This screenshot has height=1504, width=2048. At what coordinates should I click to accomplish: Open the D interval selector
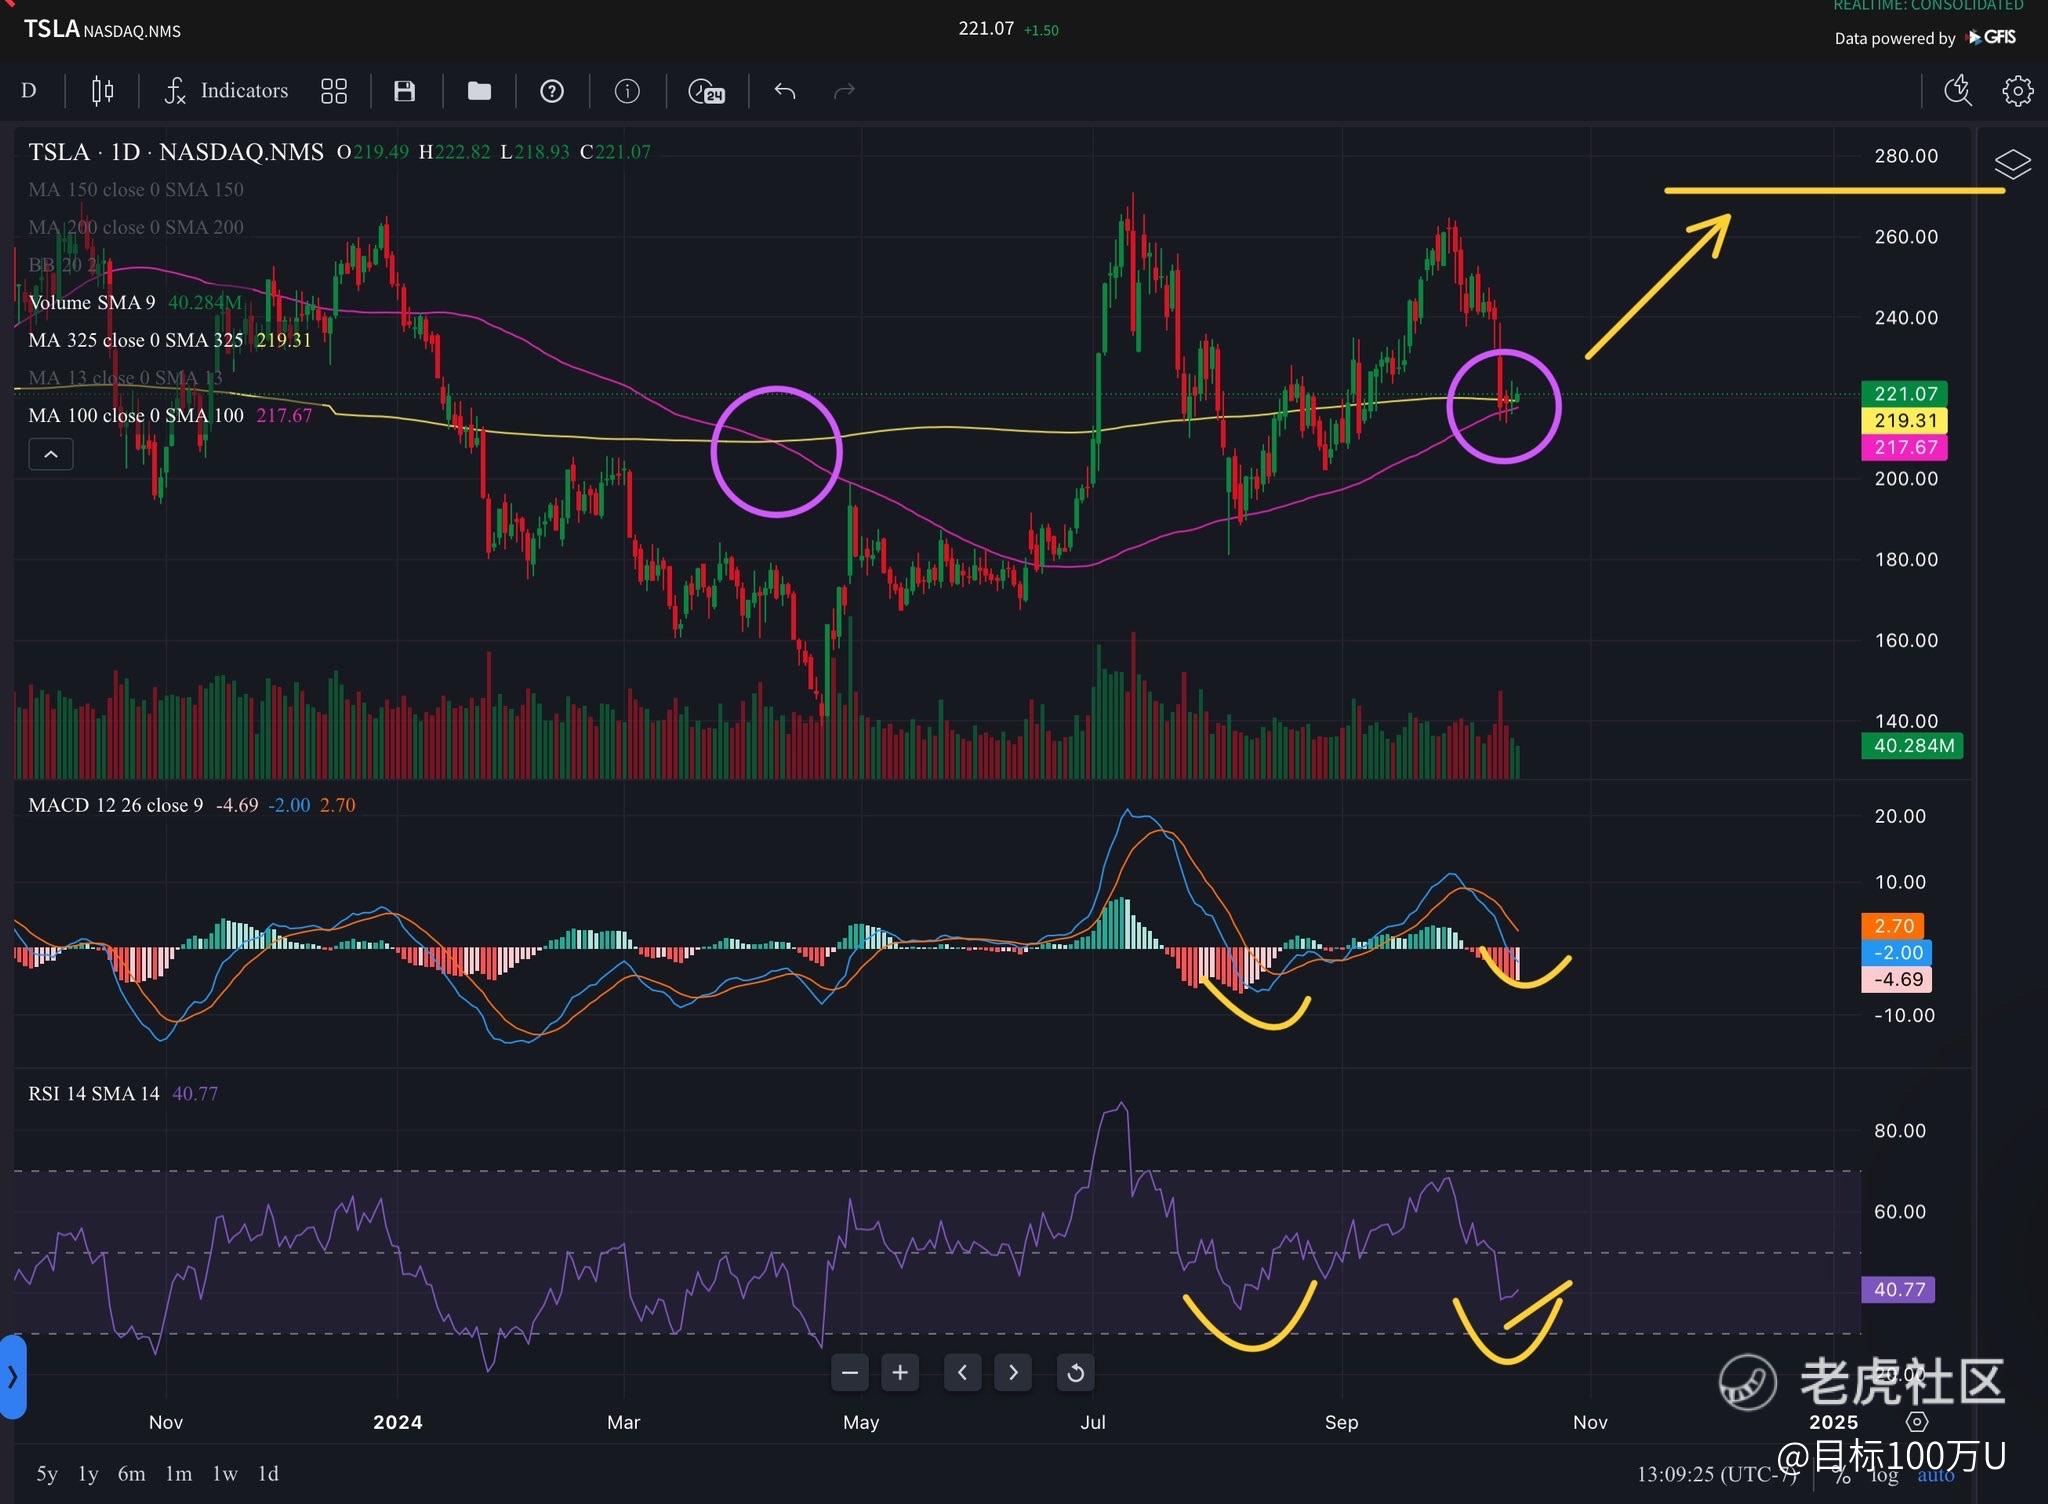[29, 91]
